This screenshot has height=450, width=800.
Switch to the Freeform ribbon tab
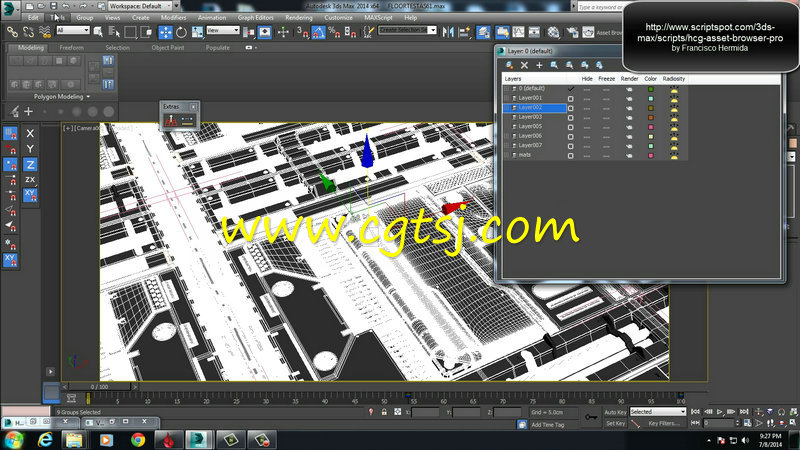click(71, 47)
